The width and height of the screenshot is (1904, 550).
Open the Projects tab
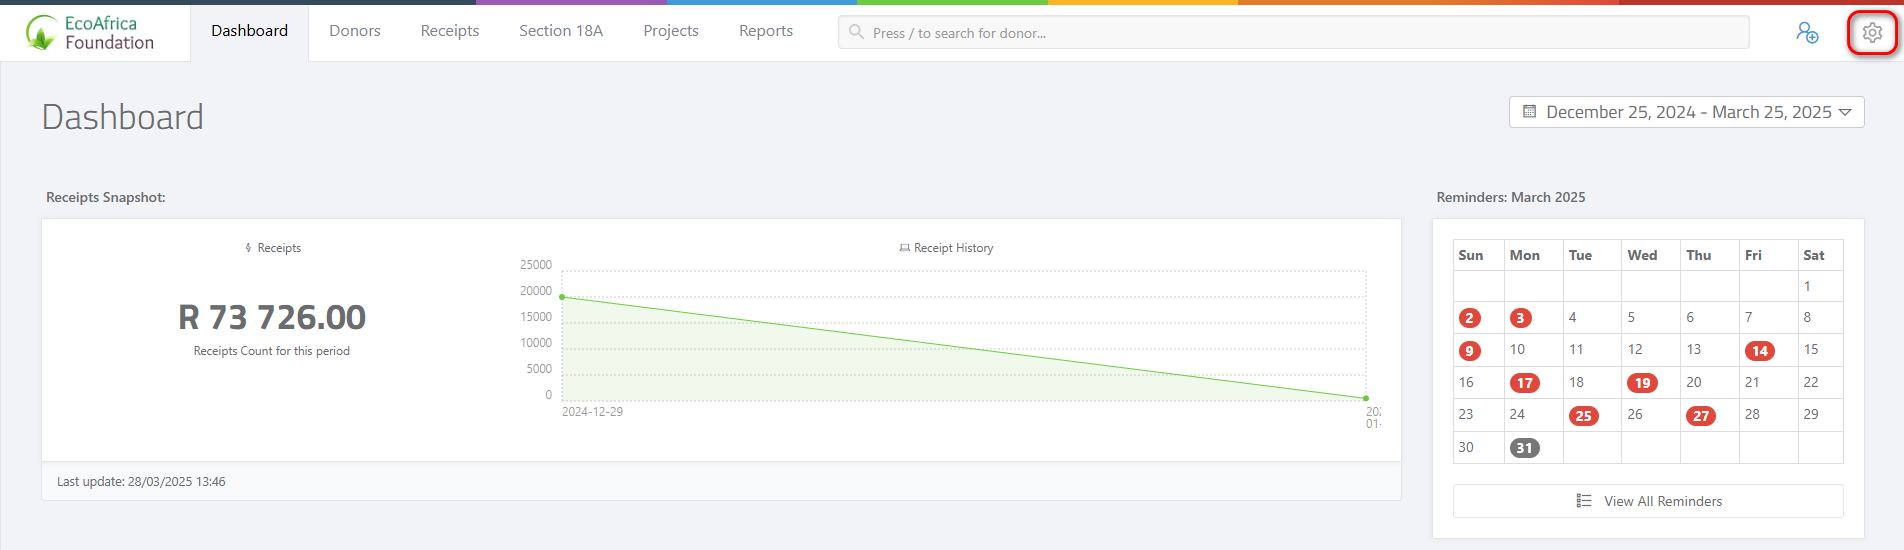[x=671, y=31]
